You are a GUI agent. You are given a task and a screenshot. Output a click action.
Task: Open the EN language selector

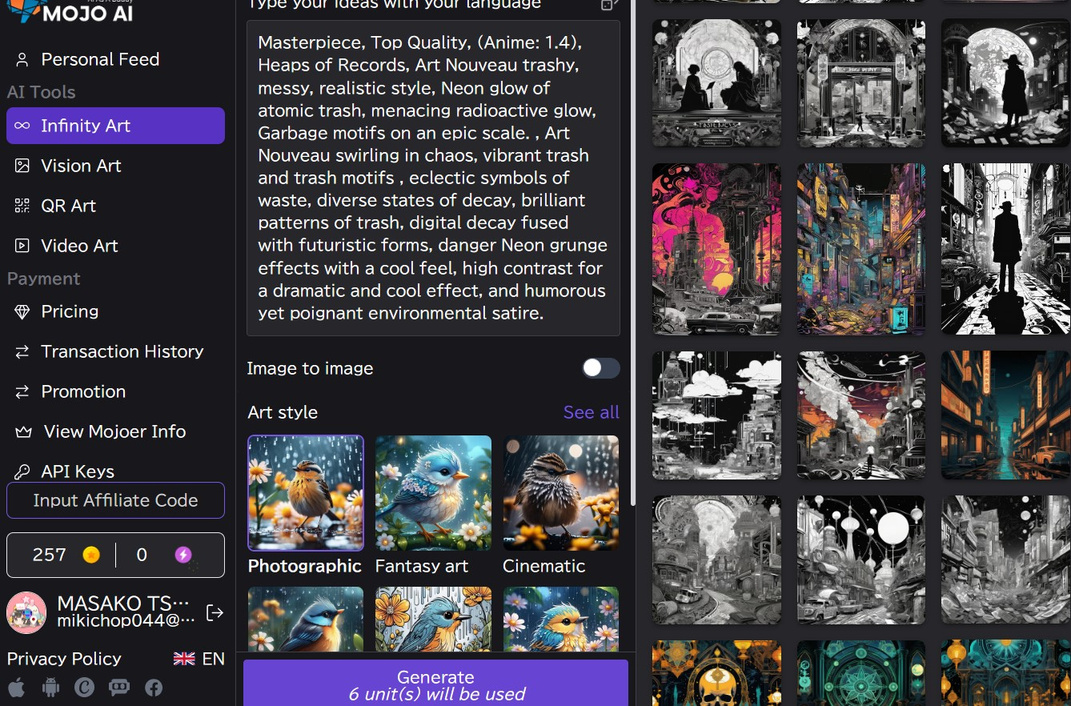199,658
